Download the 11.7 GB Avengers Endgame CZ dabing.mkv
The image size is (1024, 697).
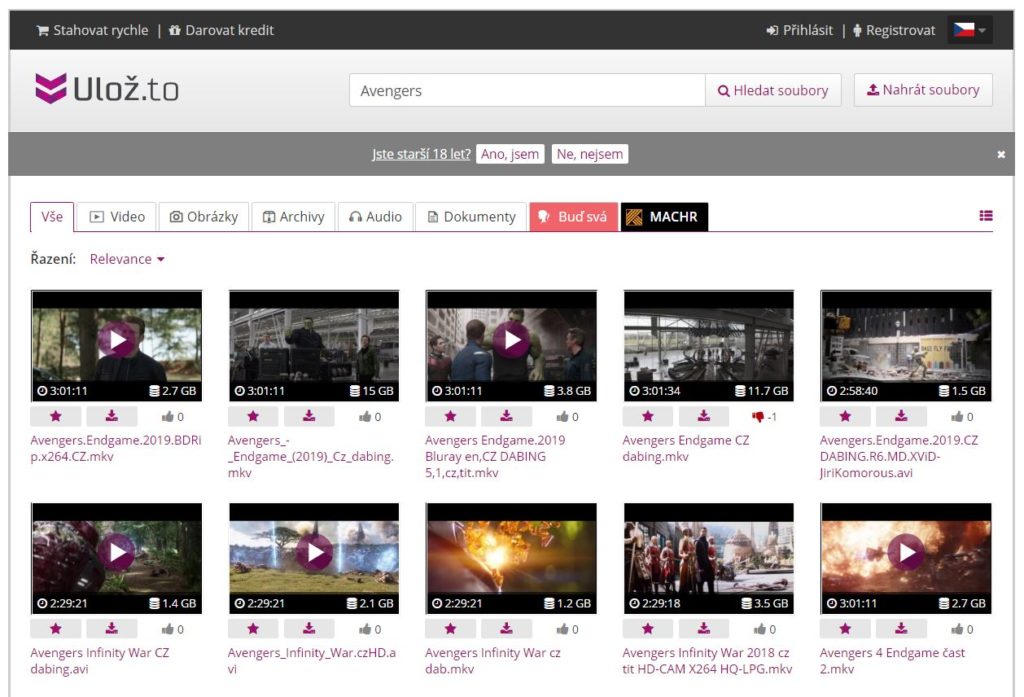(703, 416)
